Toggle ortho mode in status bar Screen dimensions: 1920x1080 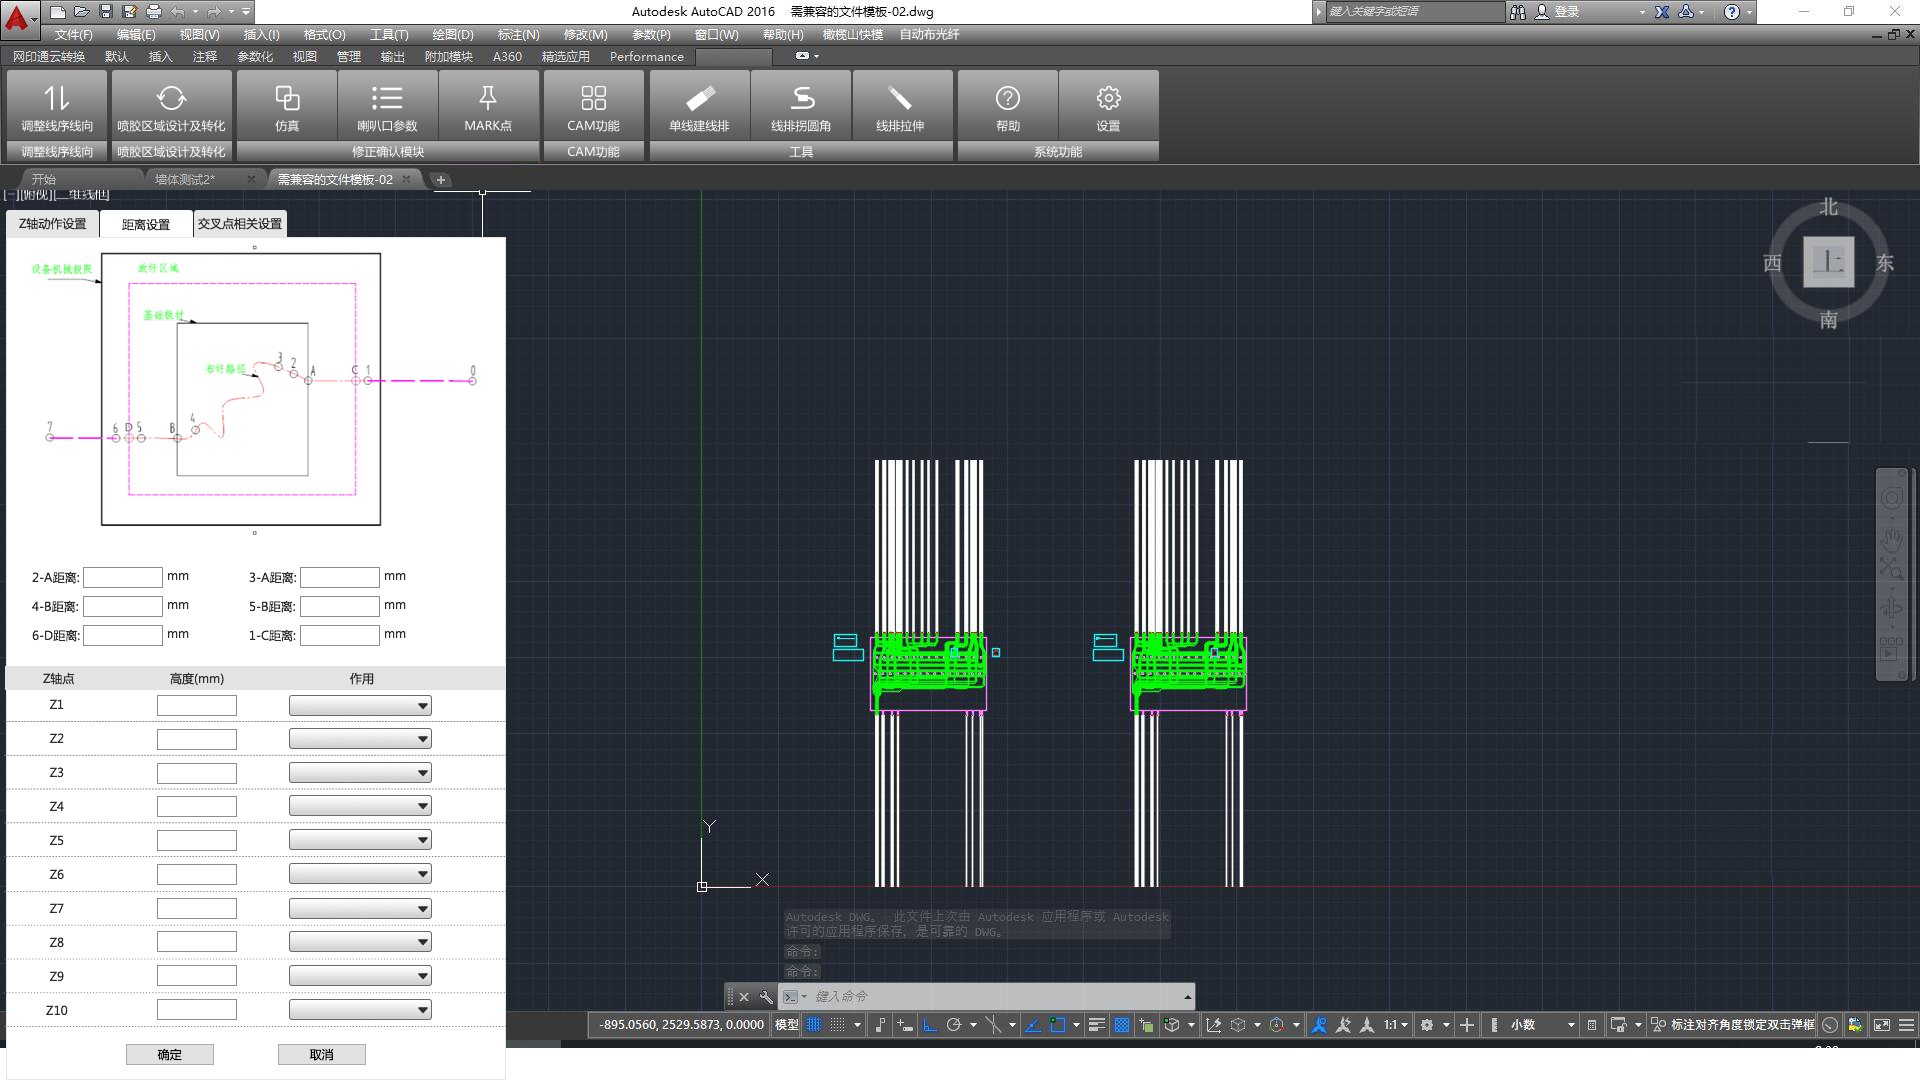[930, 1025]
